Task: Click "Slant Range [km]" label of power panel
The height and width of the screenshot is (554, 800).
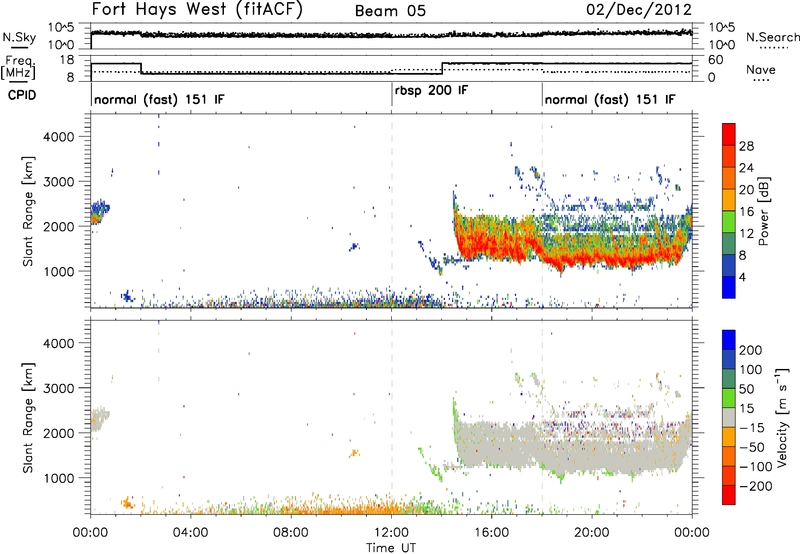Action: pos(28,211)
